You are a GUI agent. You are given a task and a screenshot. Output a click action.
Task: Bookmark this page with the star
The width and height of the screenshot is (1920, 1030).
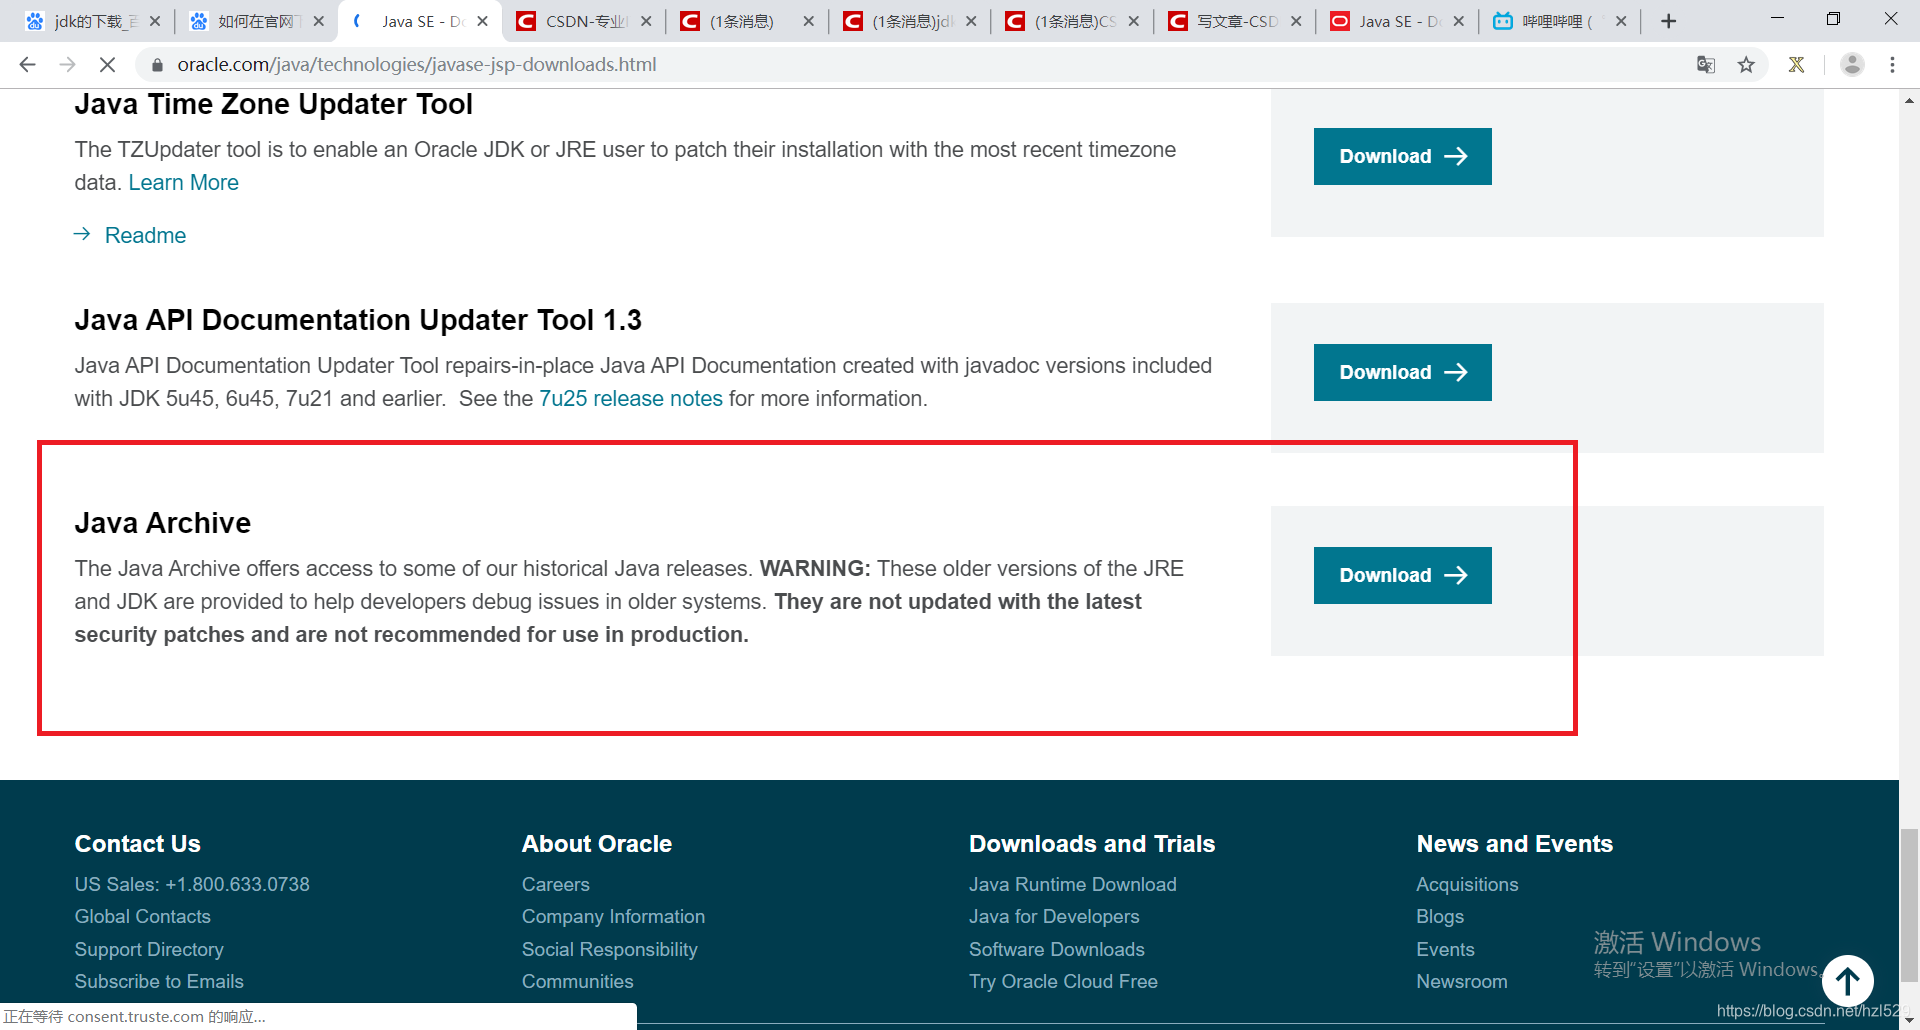(x=1746, y=65)
